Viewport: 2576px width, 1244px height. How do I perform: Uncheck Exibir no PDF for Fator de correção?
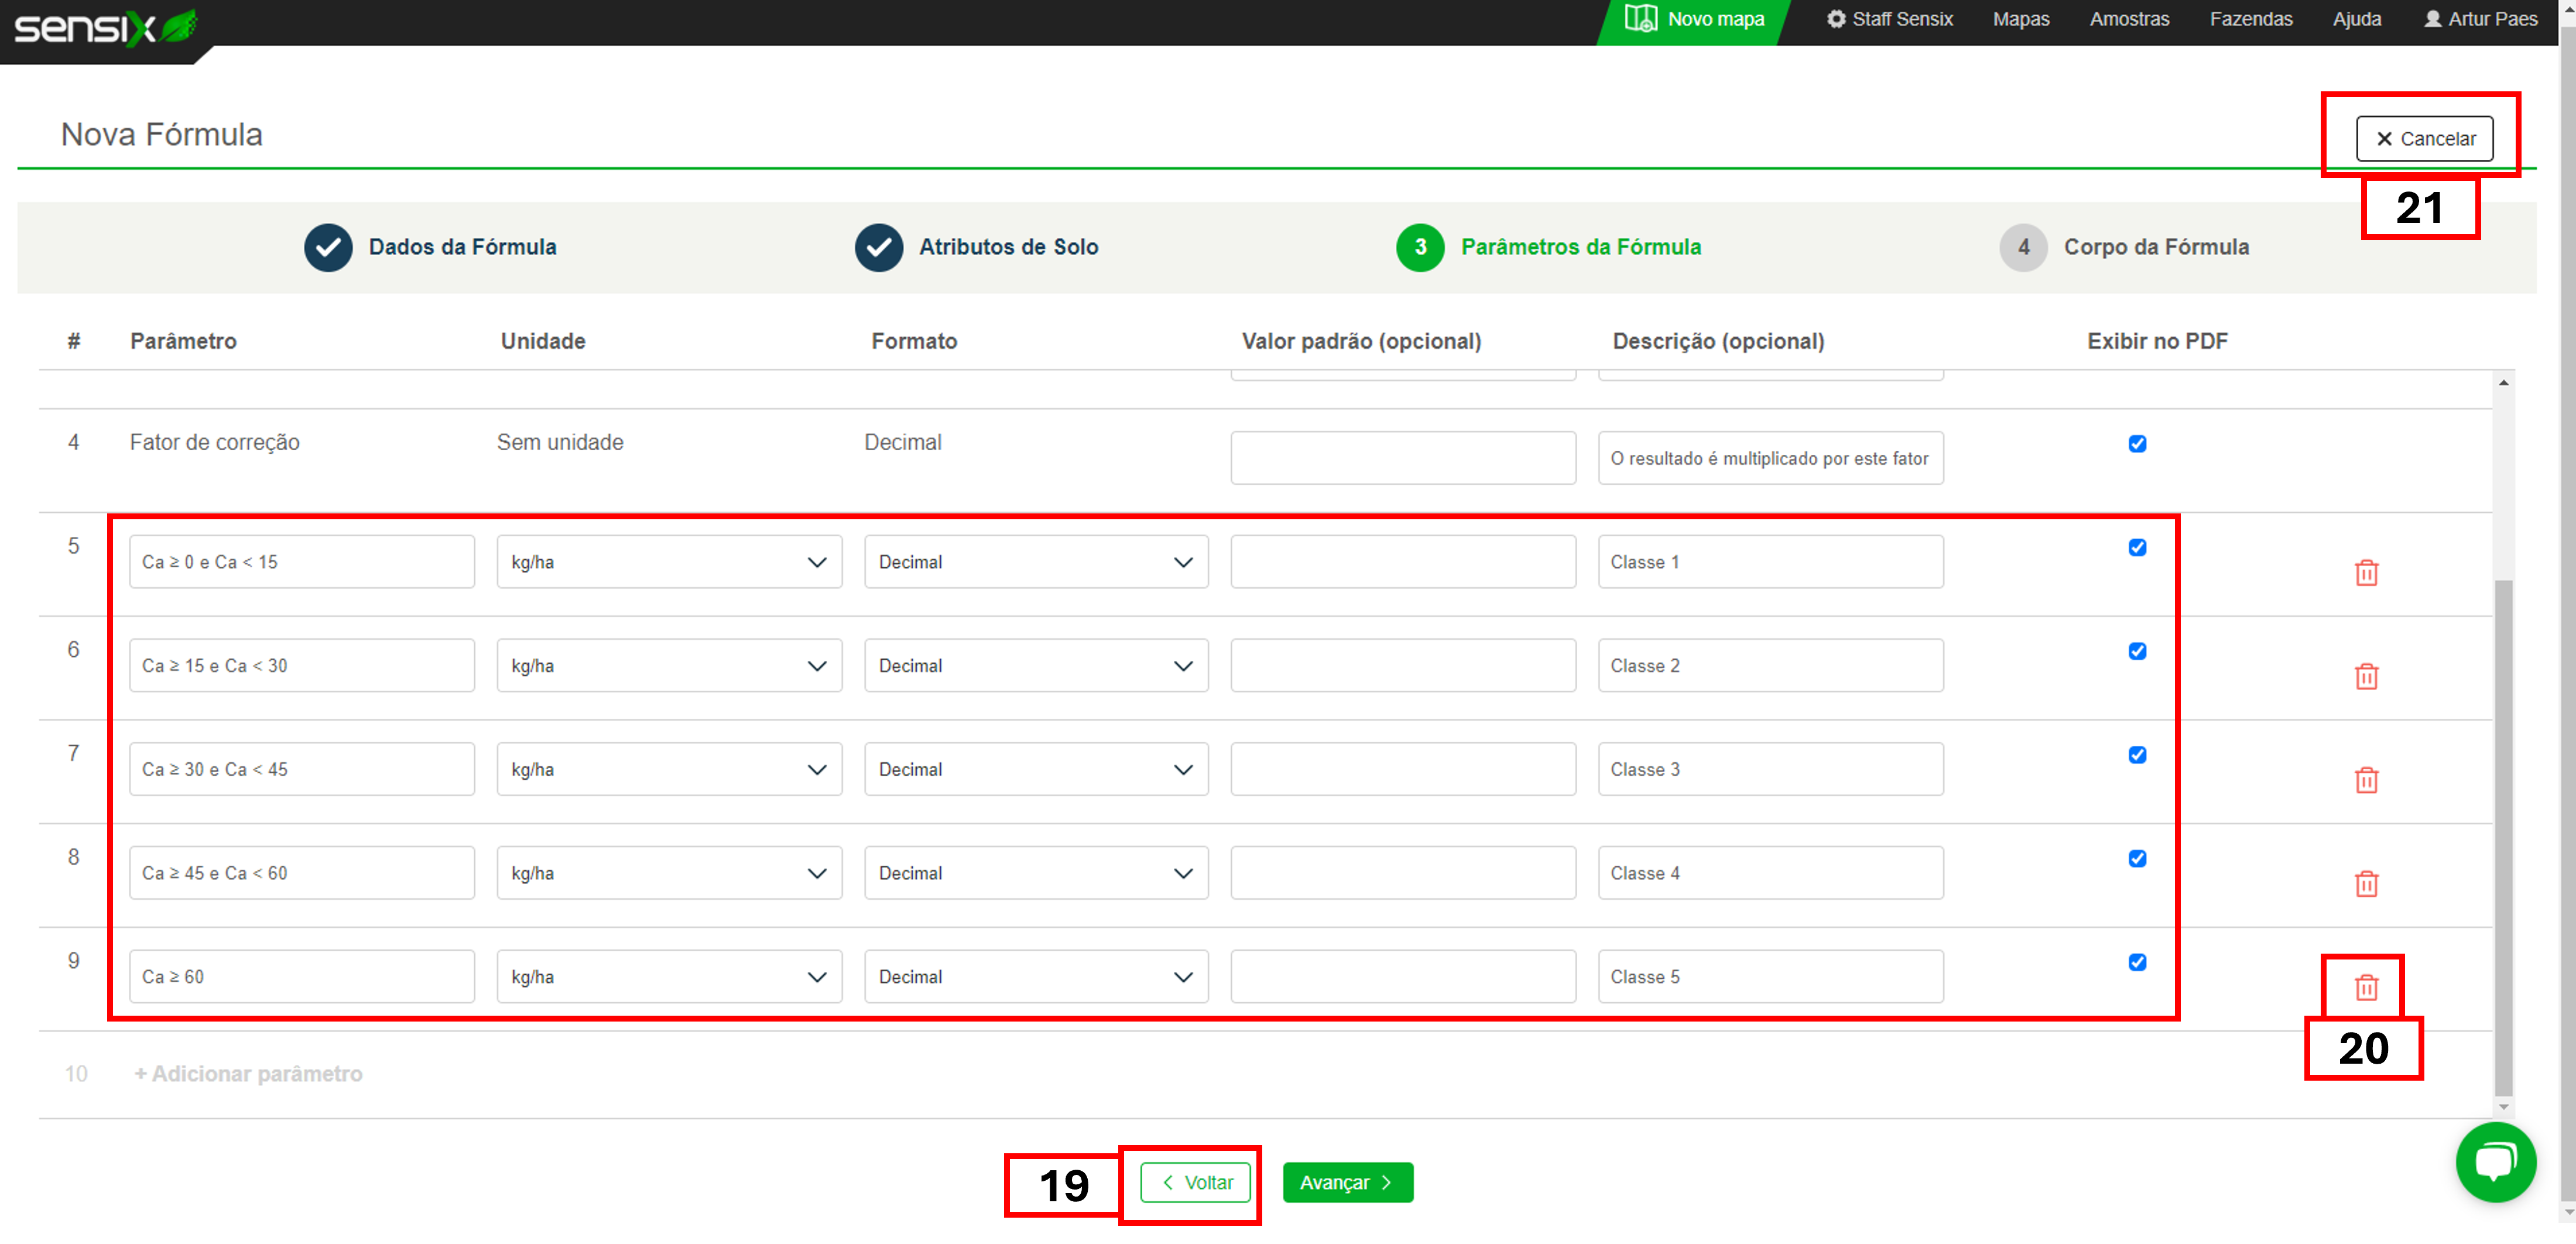click(2137, 444)
